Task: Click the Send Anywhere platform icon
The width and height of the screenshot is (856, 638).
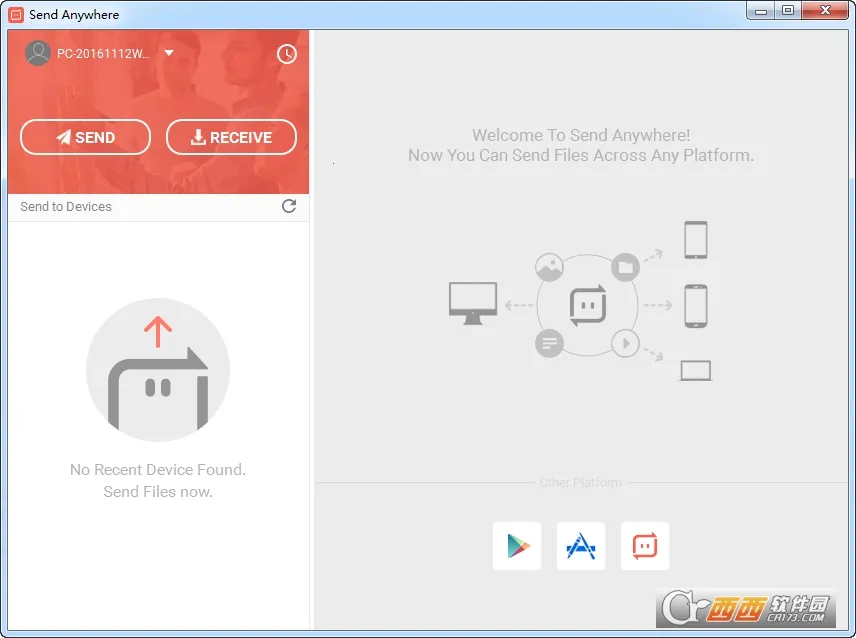Action: (x=645, y=545)
